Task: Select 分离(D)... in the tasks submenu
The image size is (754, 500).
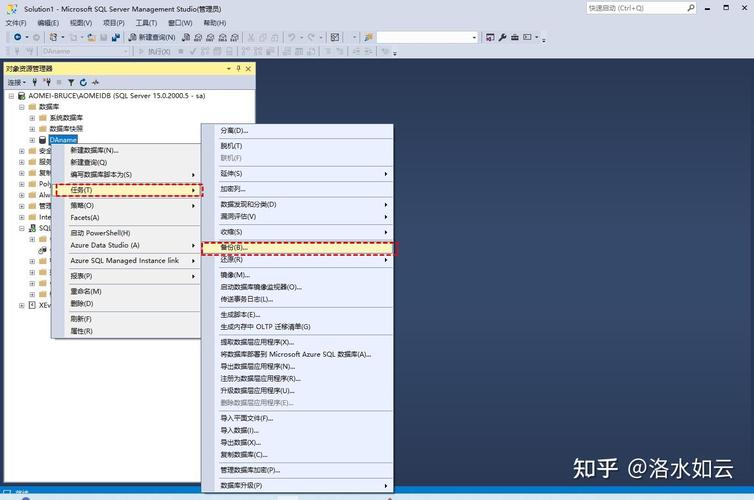Action: coord(234,130)
